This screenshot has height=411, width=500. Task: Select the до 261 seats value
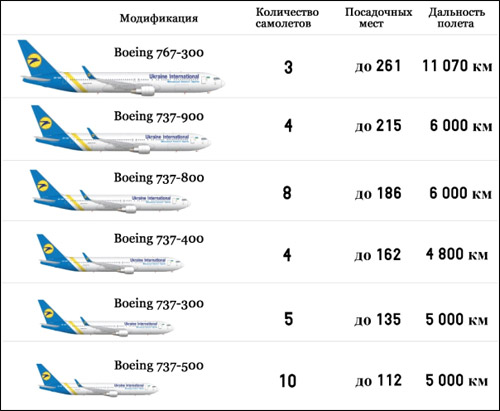tap(378, 66)
